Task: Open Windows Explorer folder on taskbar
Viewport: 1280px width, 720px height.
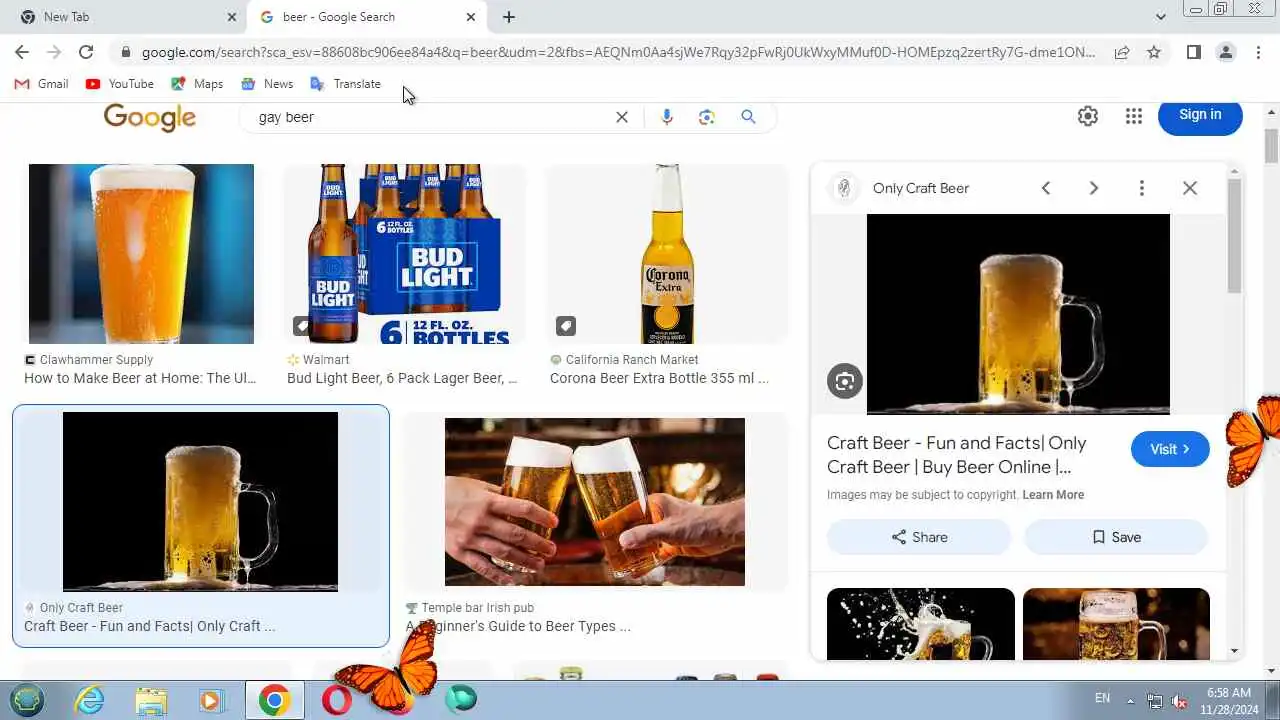Action: click(x=151, y=700)
